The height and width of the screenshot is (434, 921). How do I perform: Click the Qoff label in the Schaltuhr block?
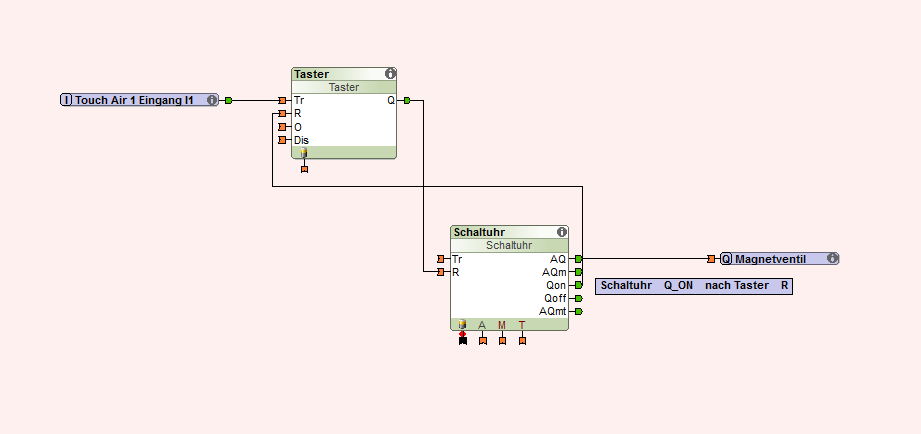click(x=556, y=298)
